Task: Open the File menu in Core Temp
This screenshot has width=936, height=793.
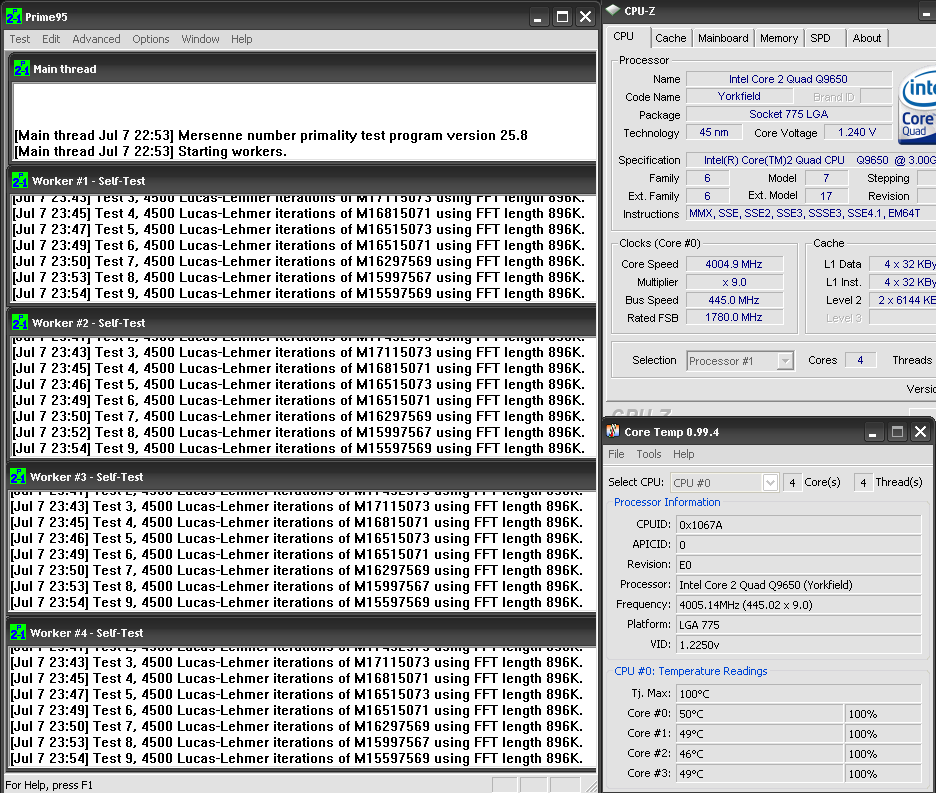Action: 616,454
